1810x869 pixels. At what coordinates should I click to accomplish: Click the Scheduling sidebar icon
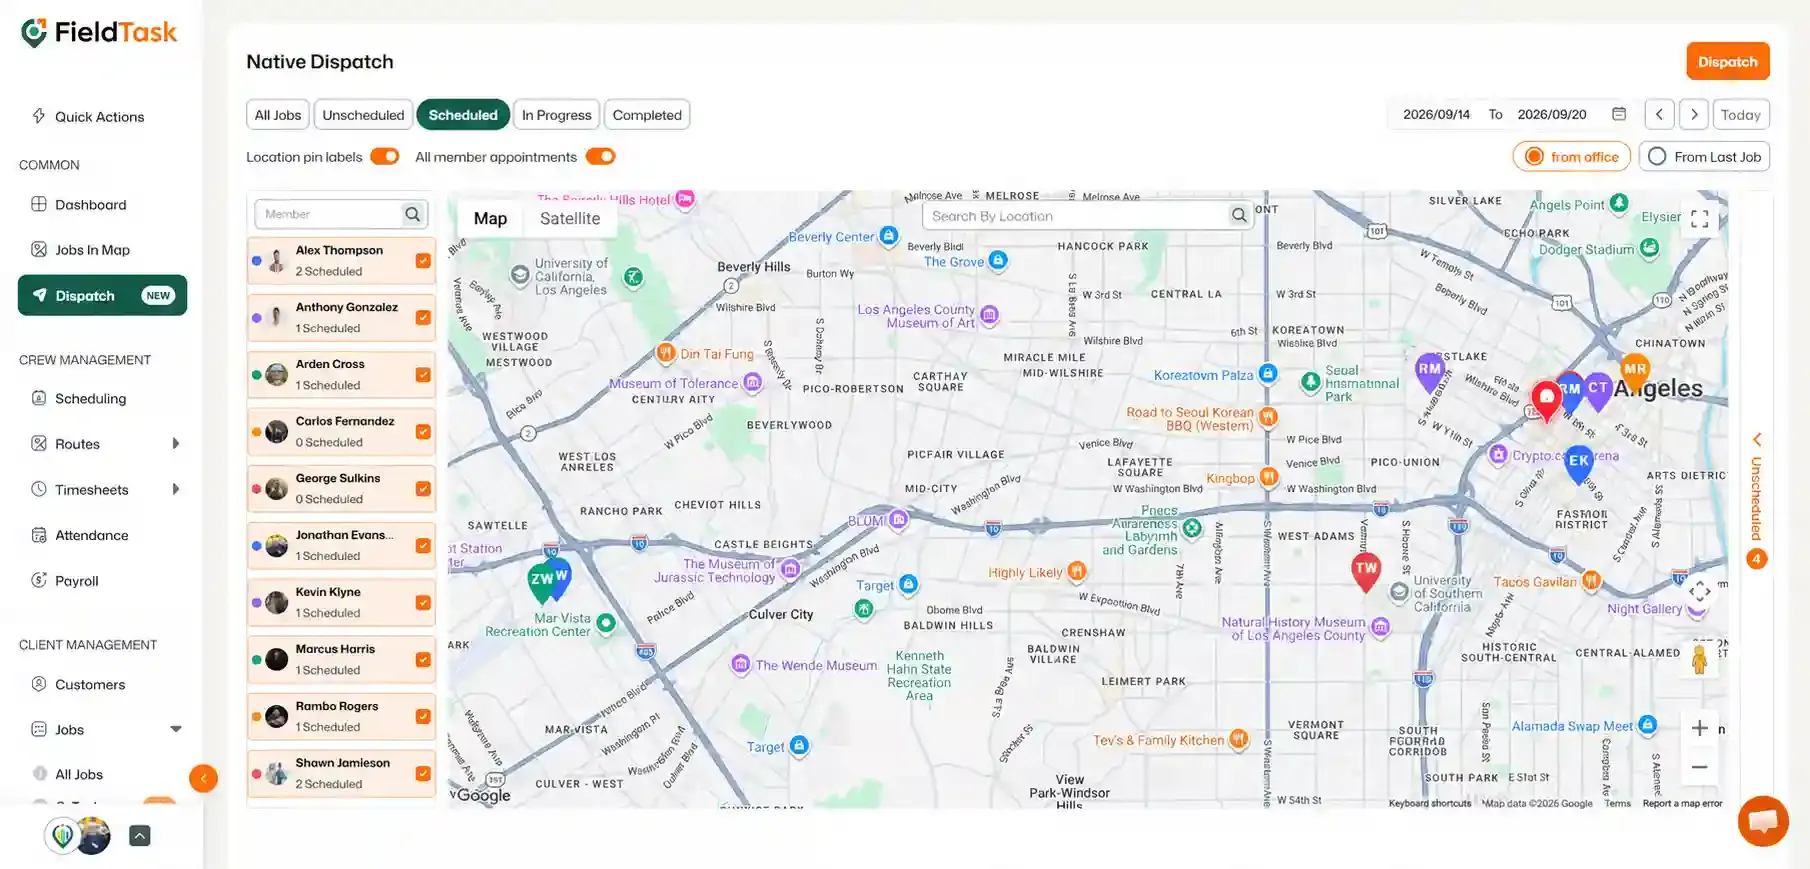coord(39,398)
